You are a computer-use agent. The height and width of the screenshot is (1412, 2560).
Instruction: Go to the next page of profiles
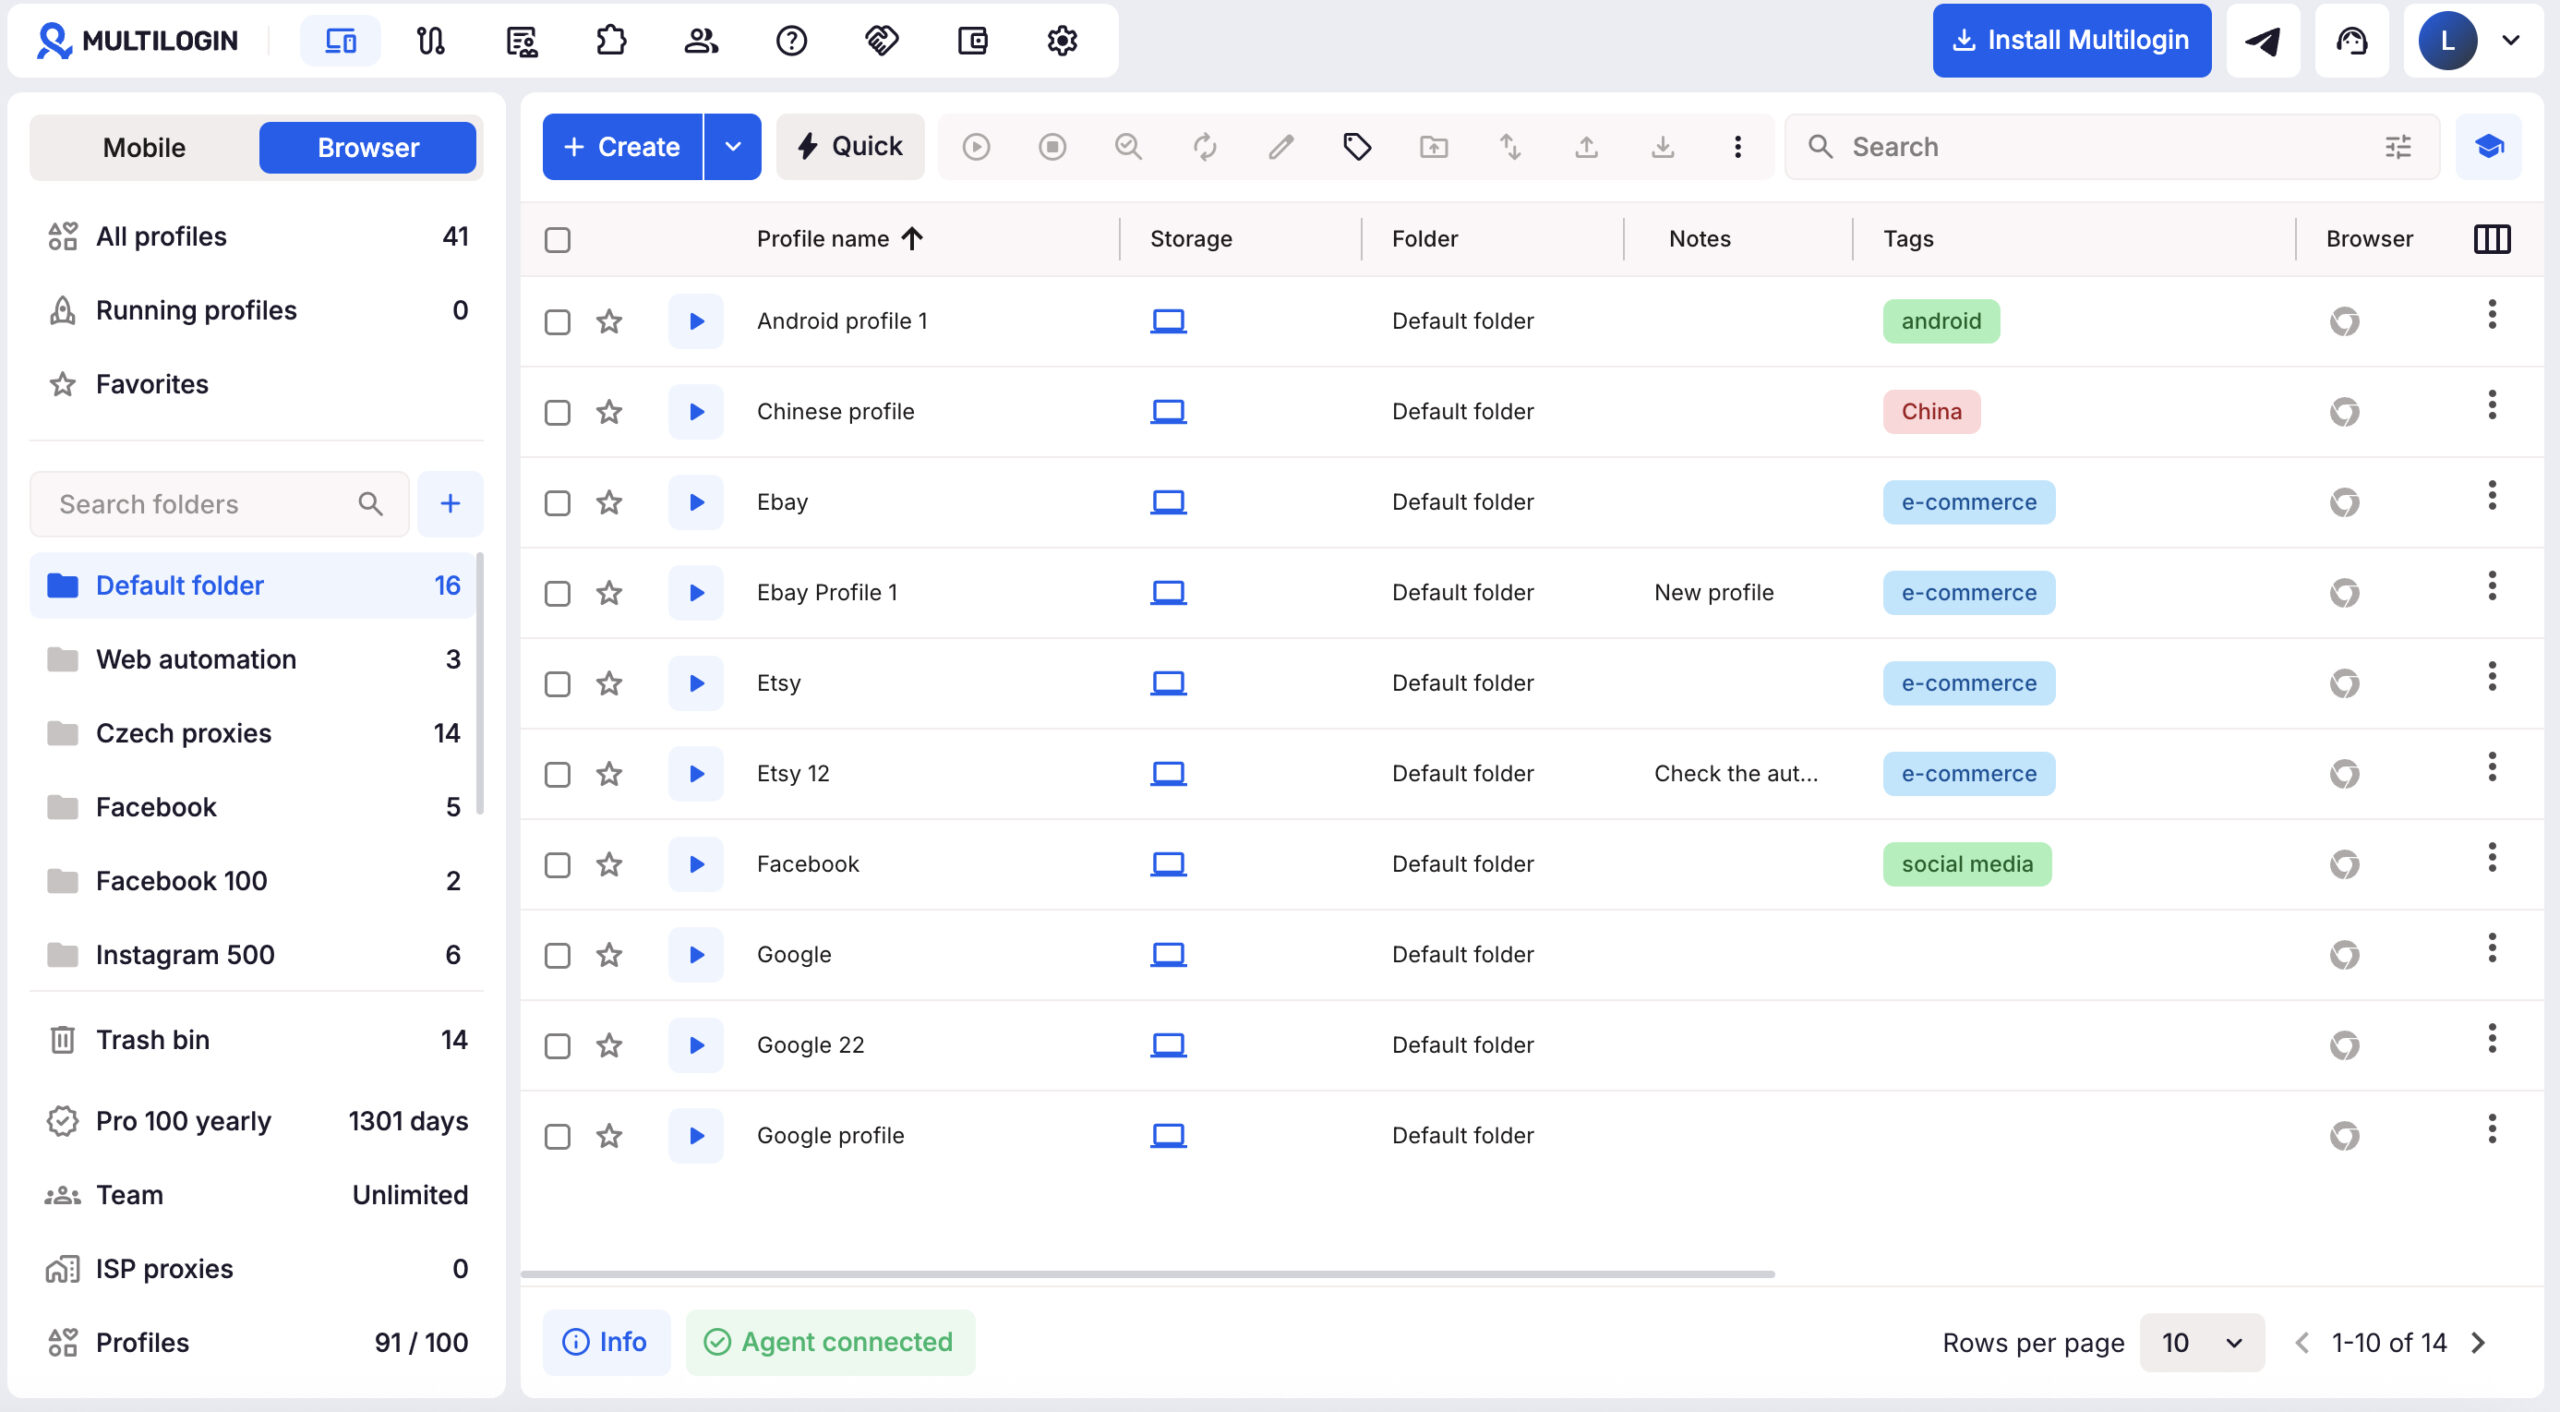pos(2478,1342)
